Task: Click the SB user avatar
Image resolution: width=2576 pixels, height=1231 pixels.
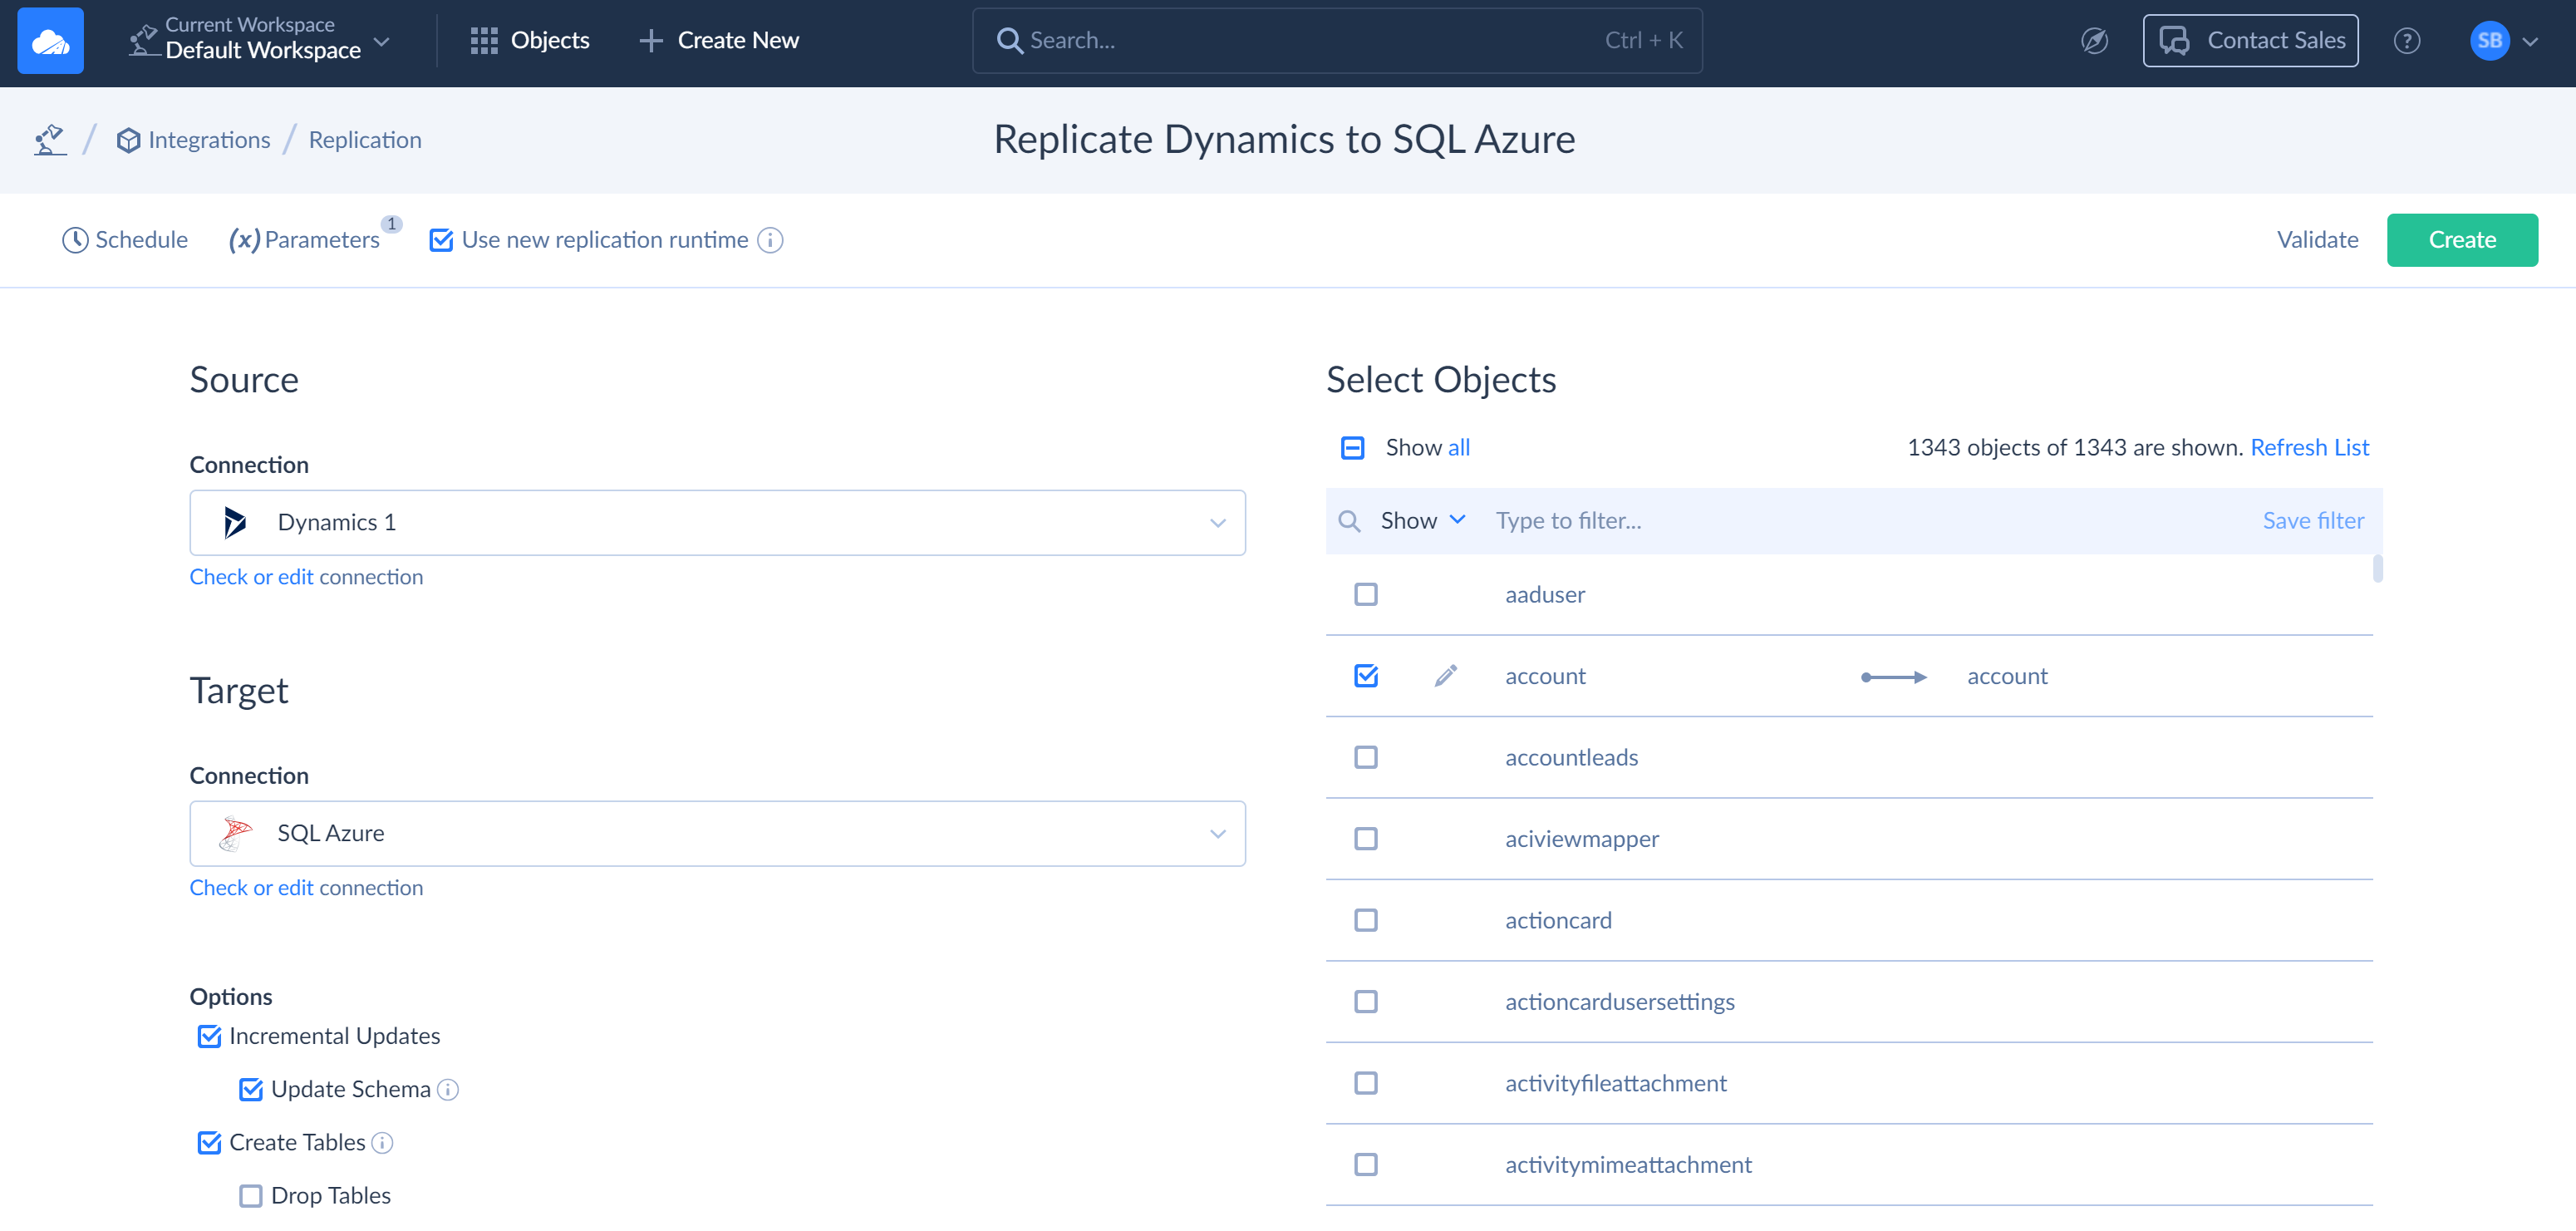Action: pos(2489,40)
